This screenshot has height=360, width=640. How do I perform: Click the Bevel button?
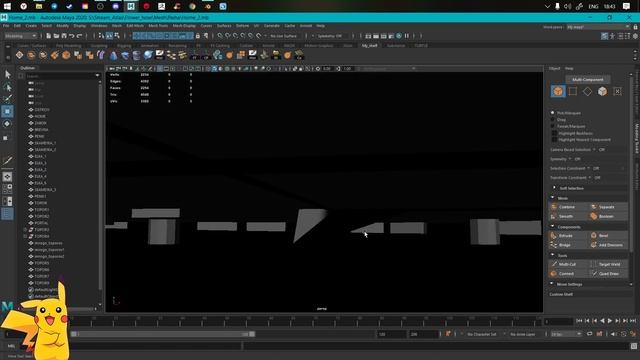point(608,236)
